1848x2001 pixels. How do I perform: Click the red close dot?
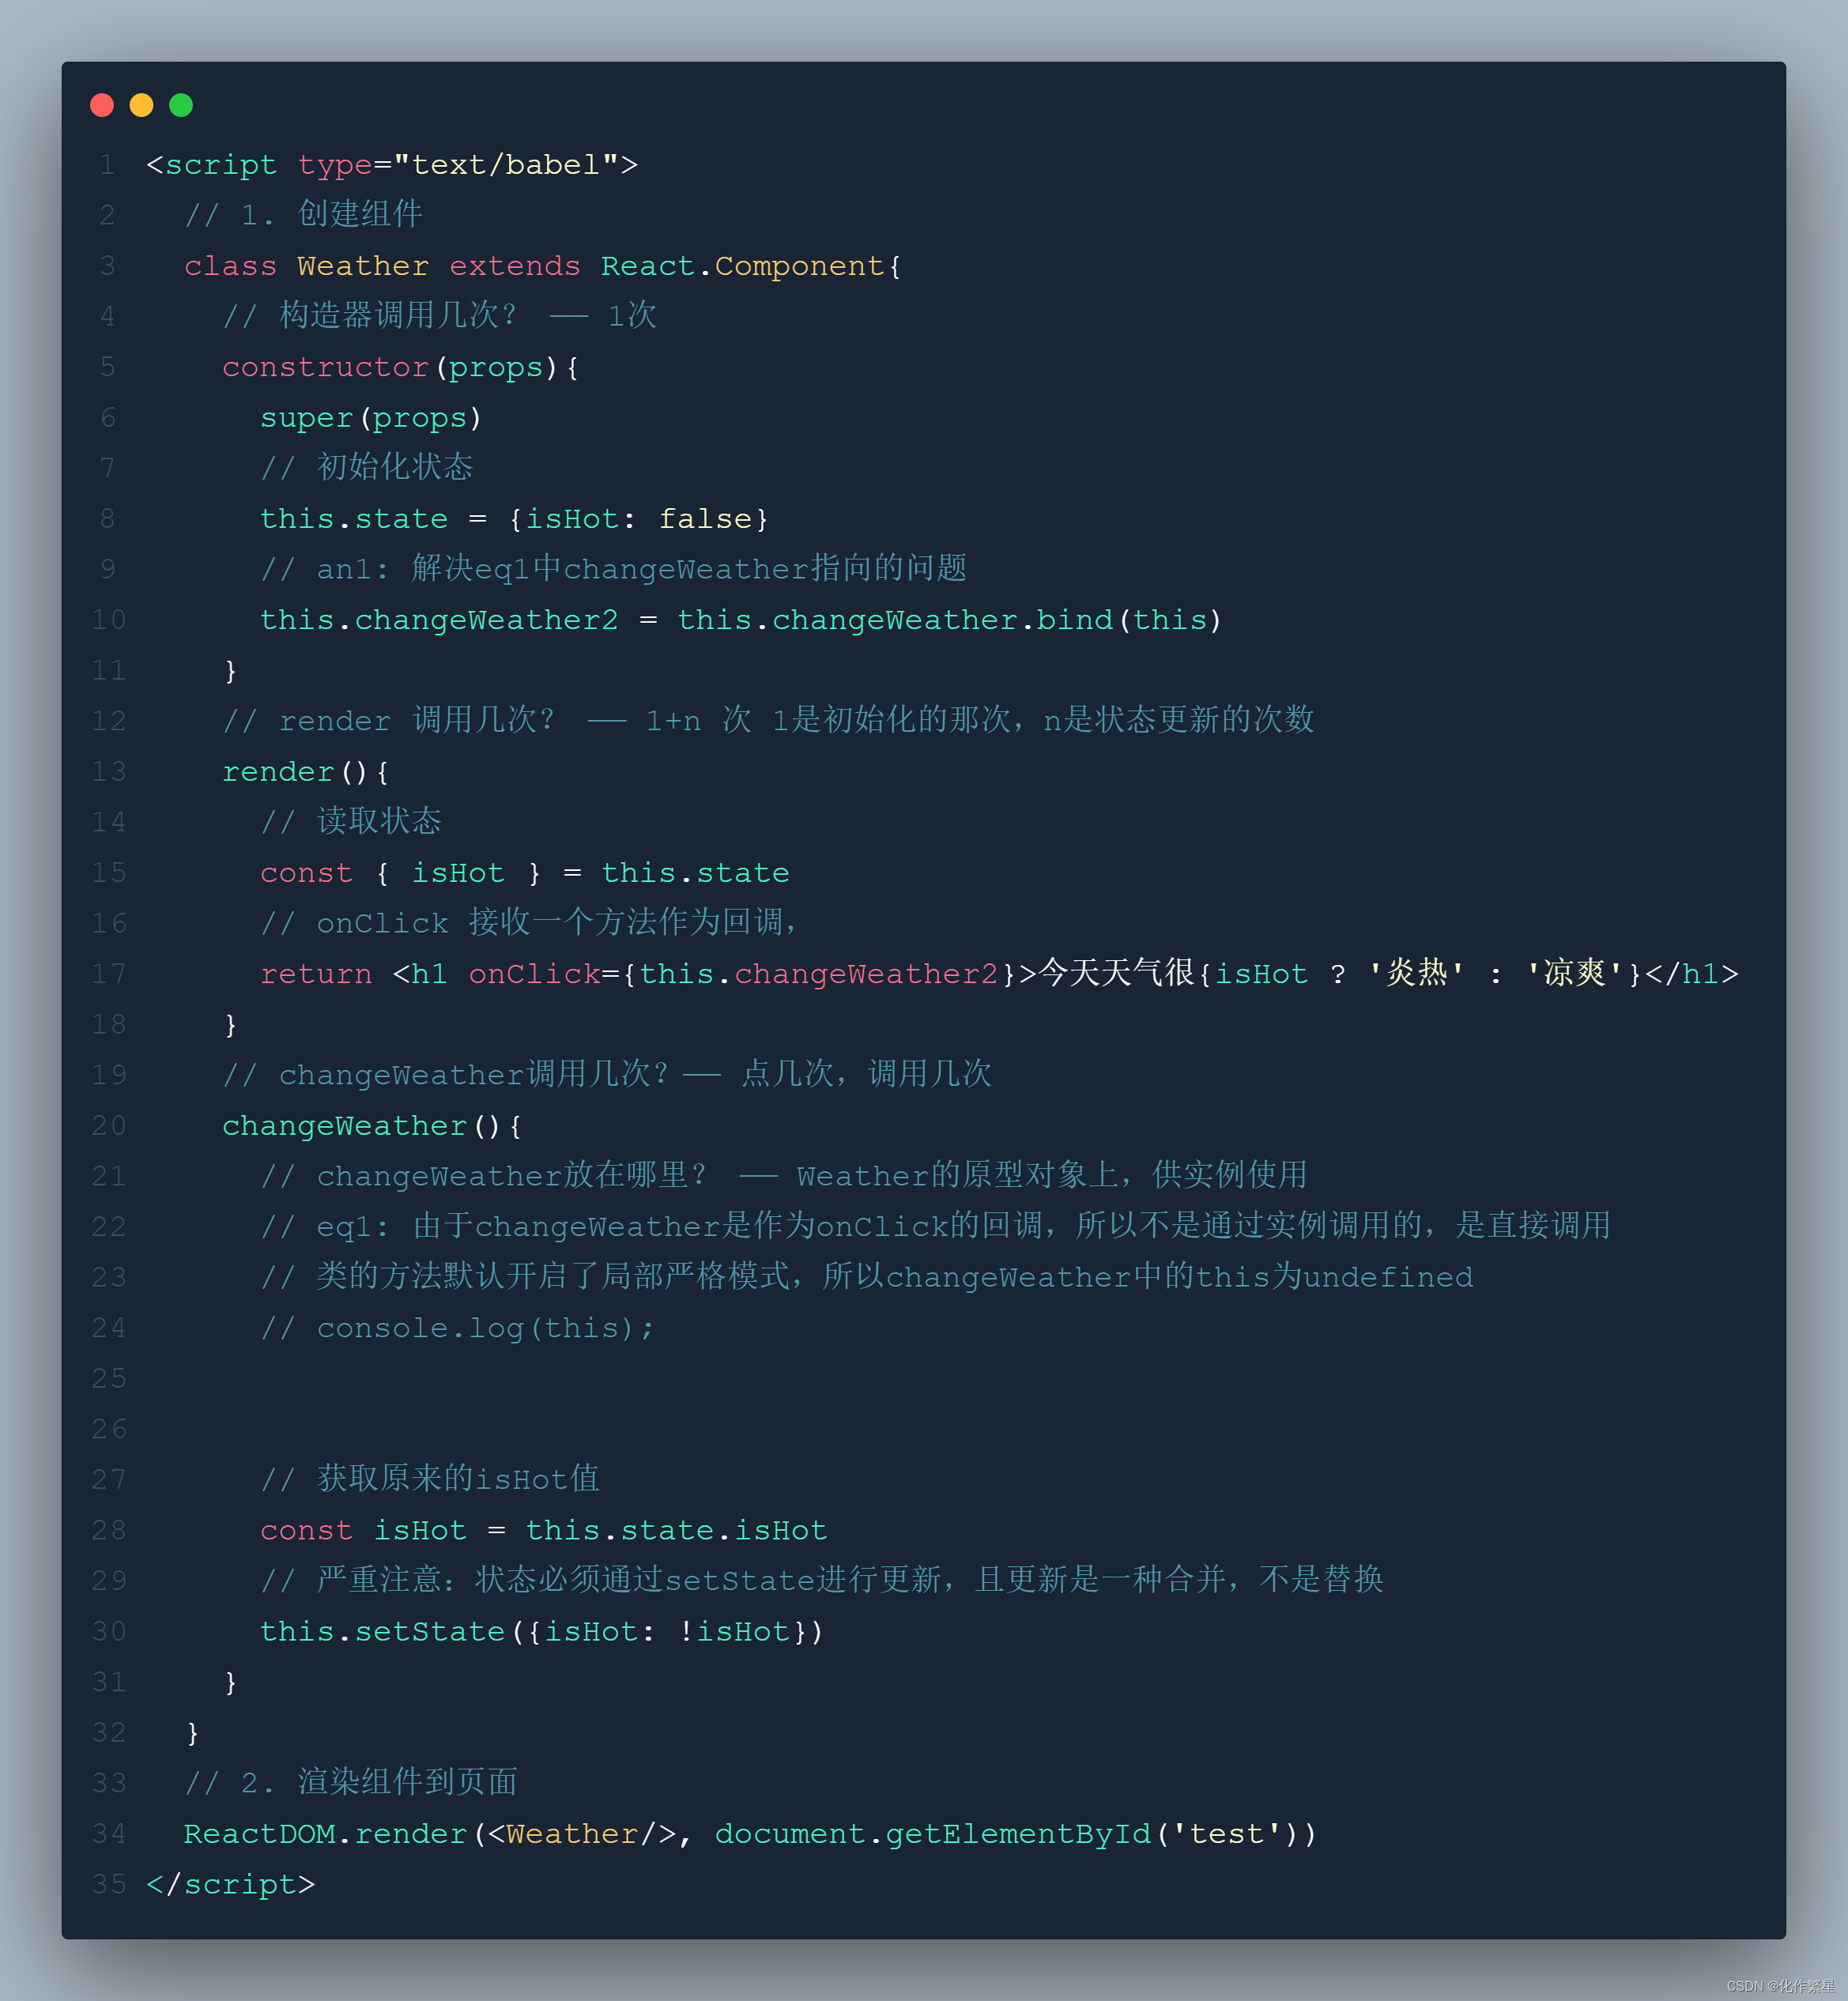(x=102, y=105)
